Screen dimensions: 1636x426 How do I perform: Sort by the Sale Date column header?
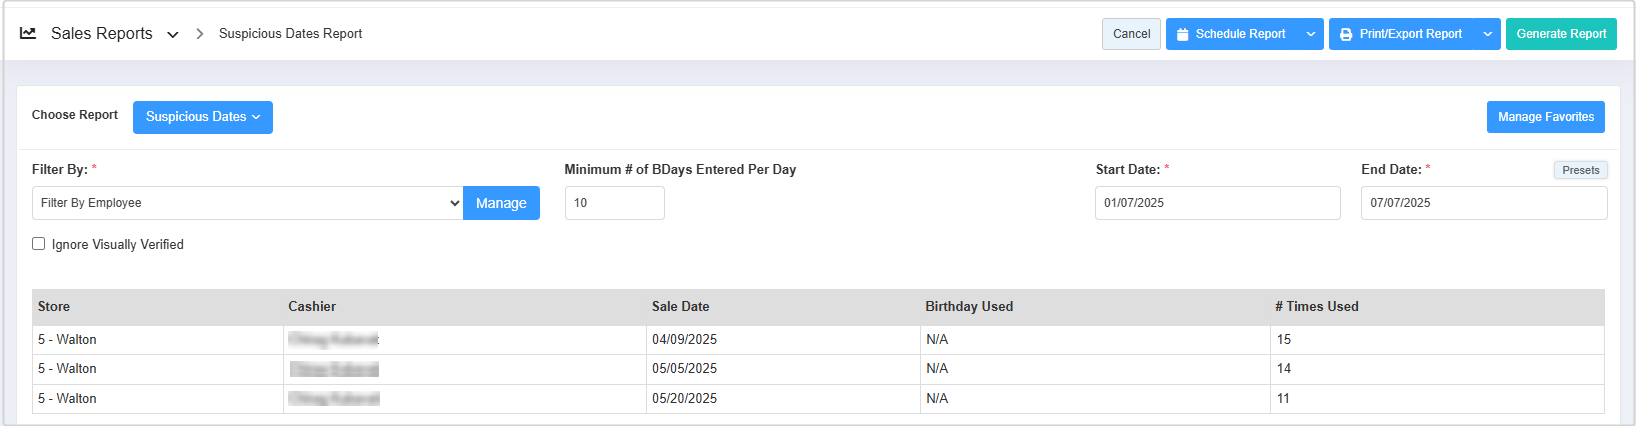click(681, 307)
